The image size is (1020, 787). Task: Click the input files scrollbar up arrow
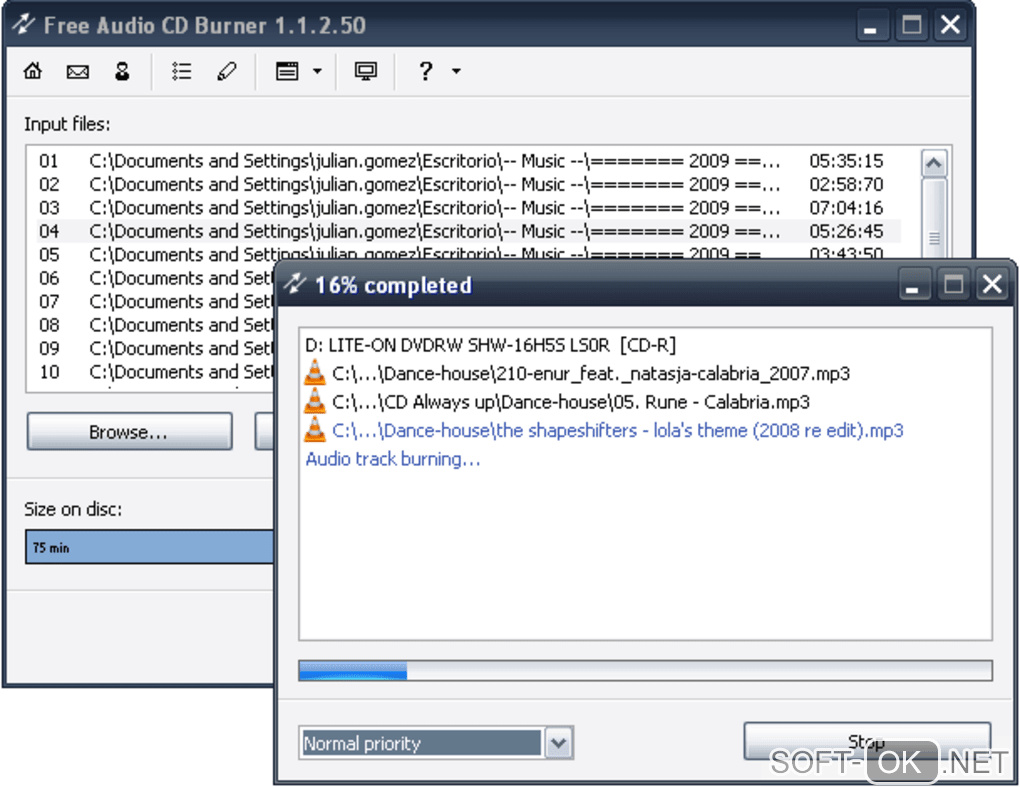point(933,163)
